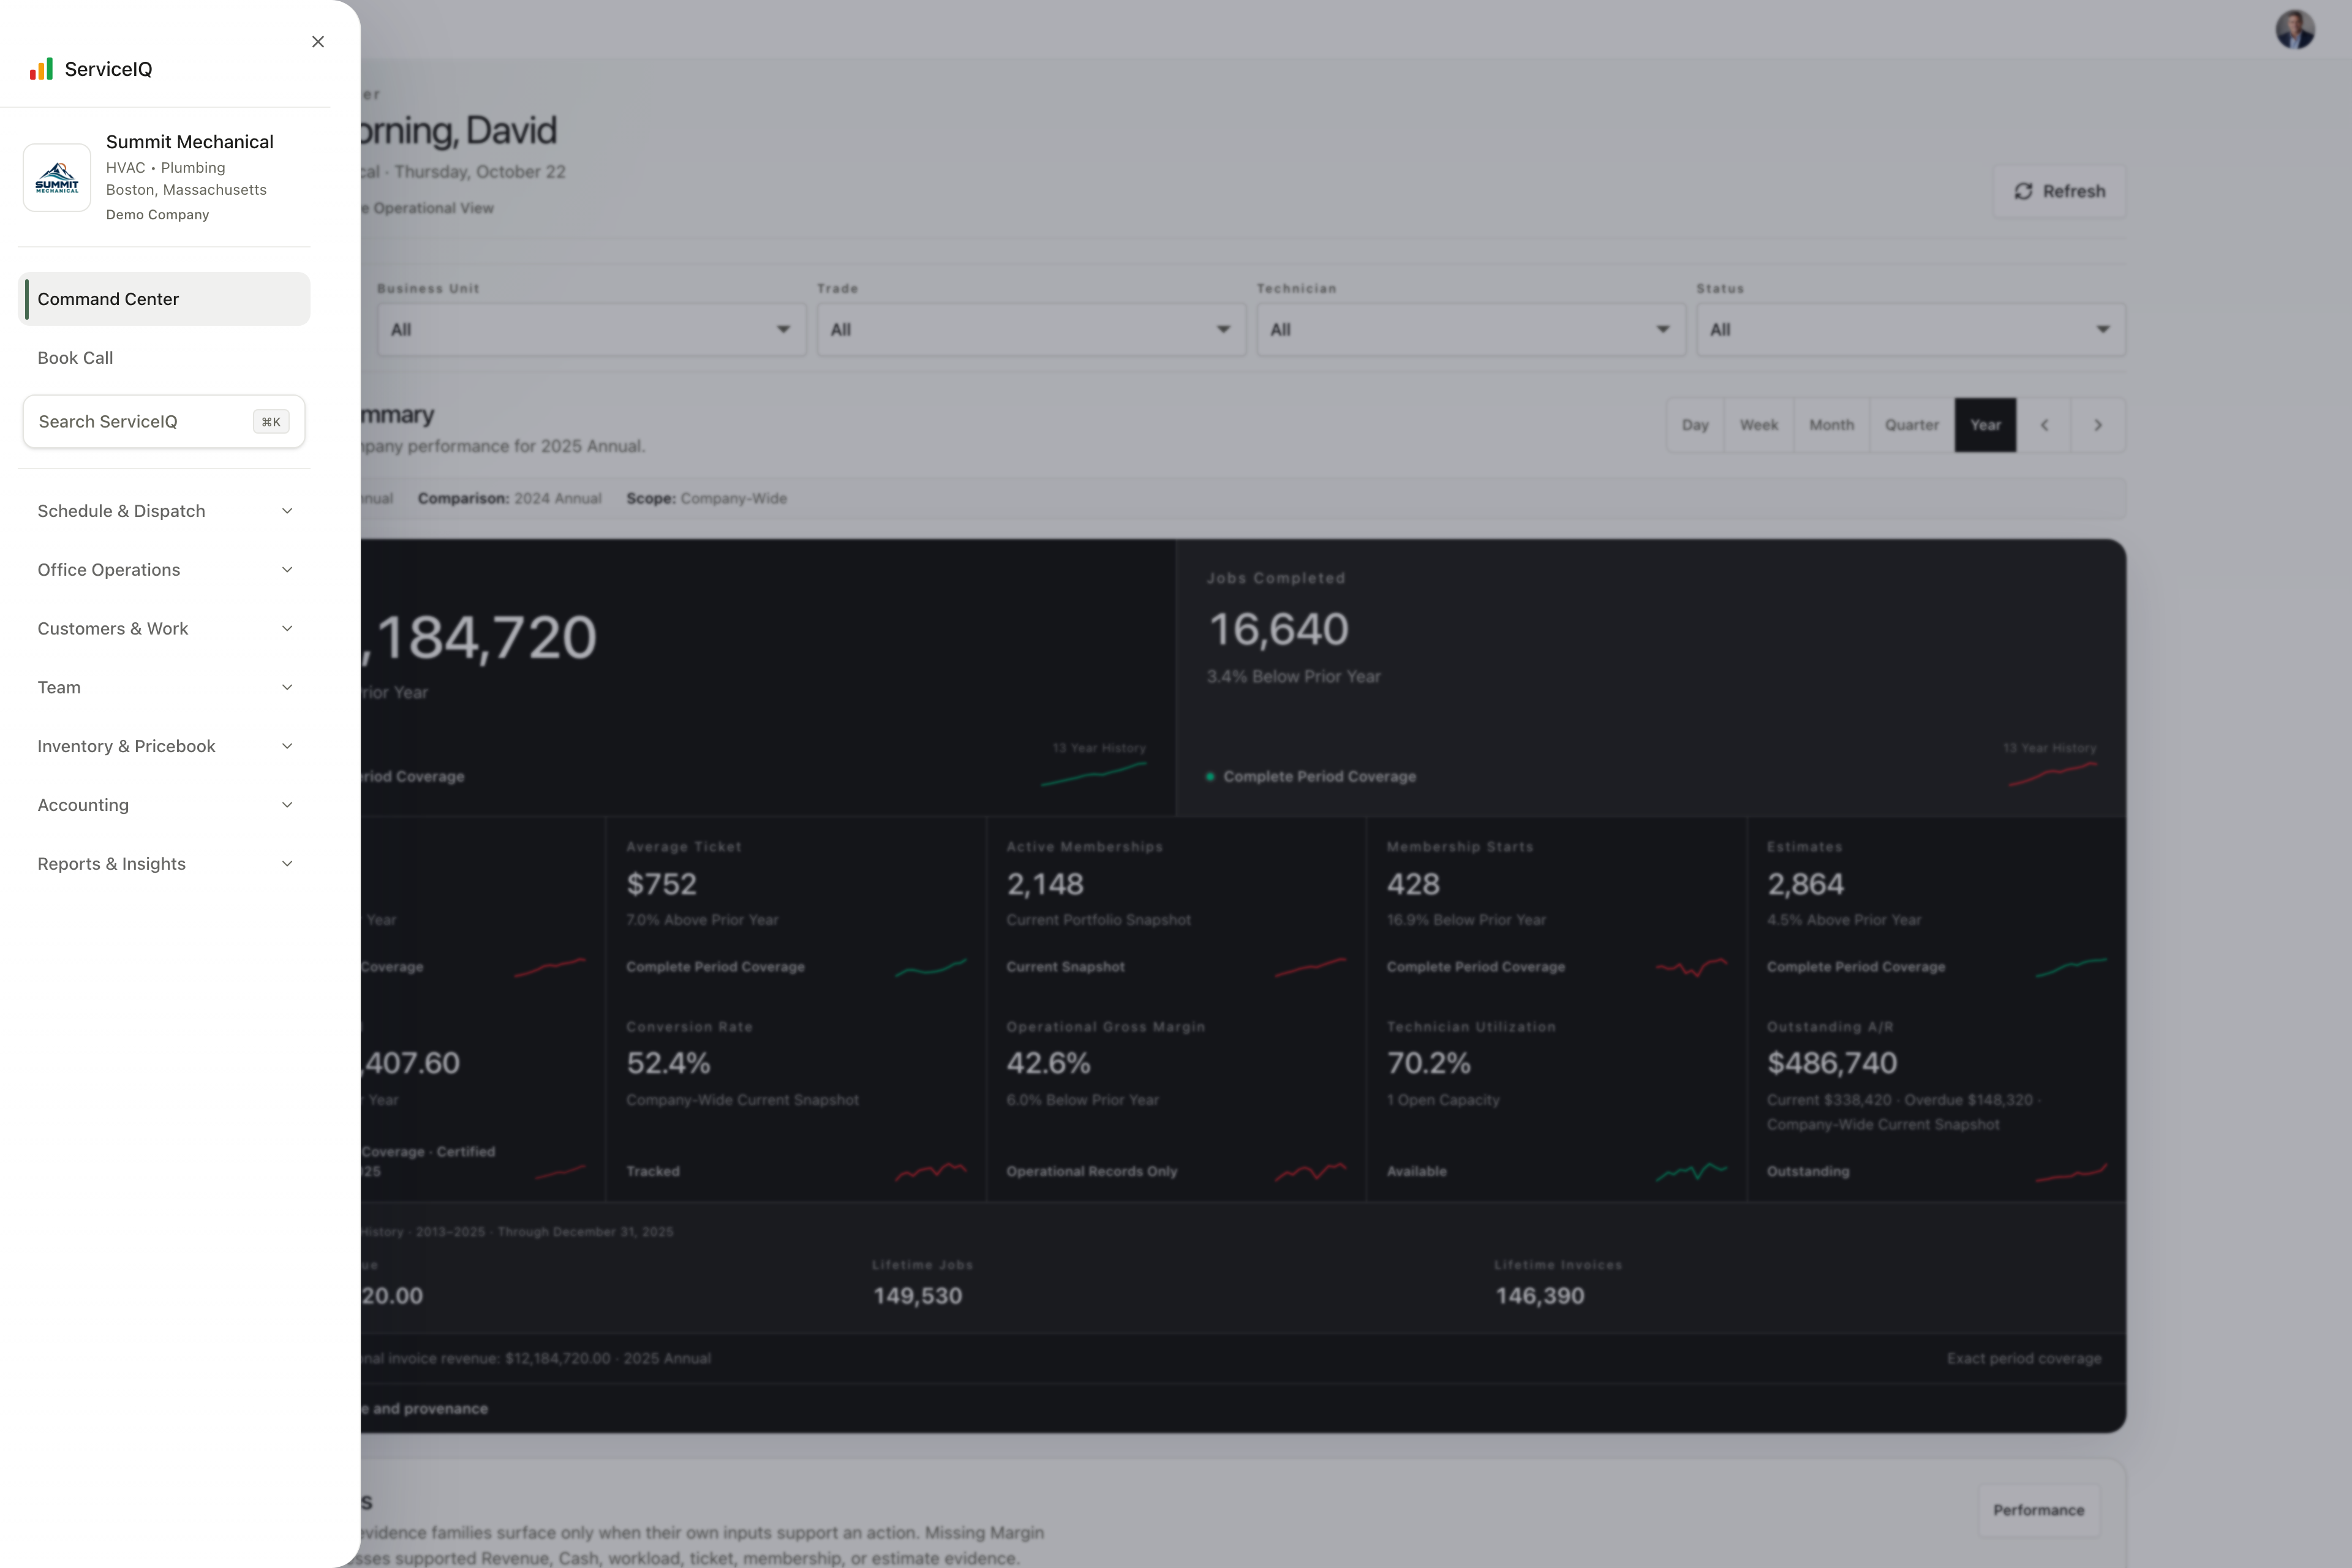This screenshot has width=2352, height=1568.
Task: Expand Customers & Work section
Action: coord(164,628)
